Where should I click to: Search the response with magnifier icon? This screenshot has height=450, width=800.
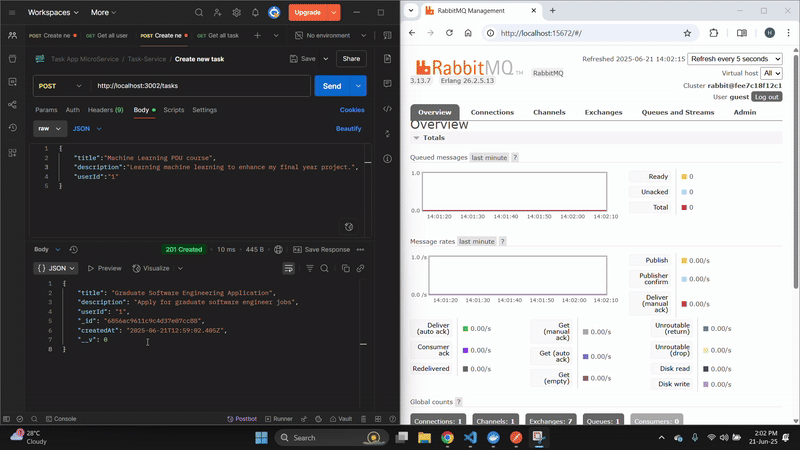coord(325,268)
